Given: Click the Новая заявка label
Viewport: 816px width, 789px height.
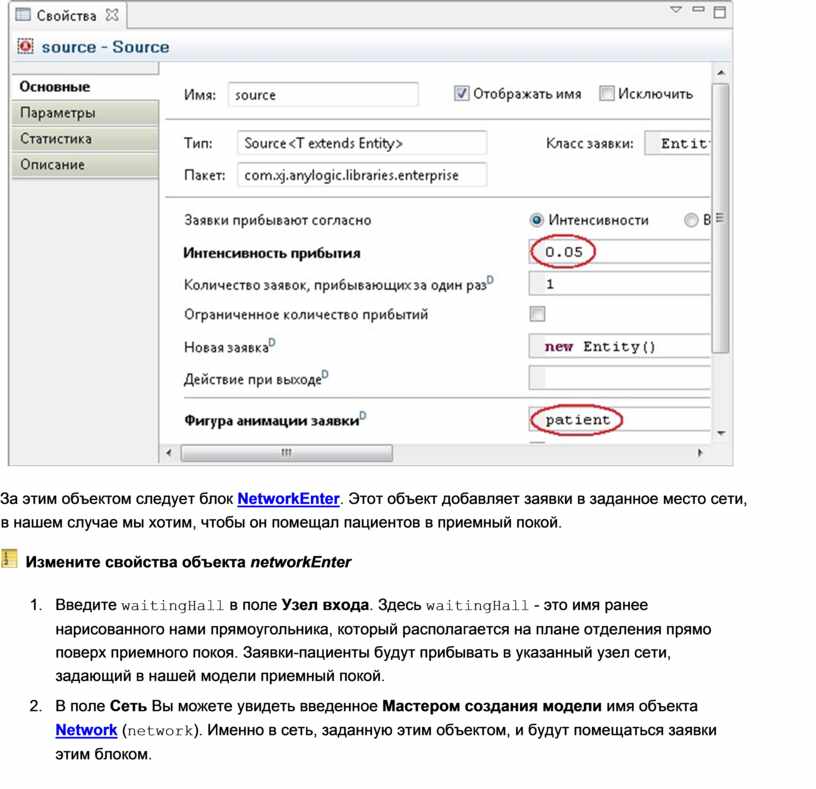Looking at the screenshot, I should click(x=226, y=347).
